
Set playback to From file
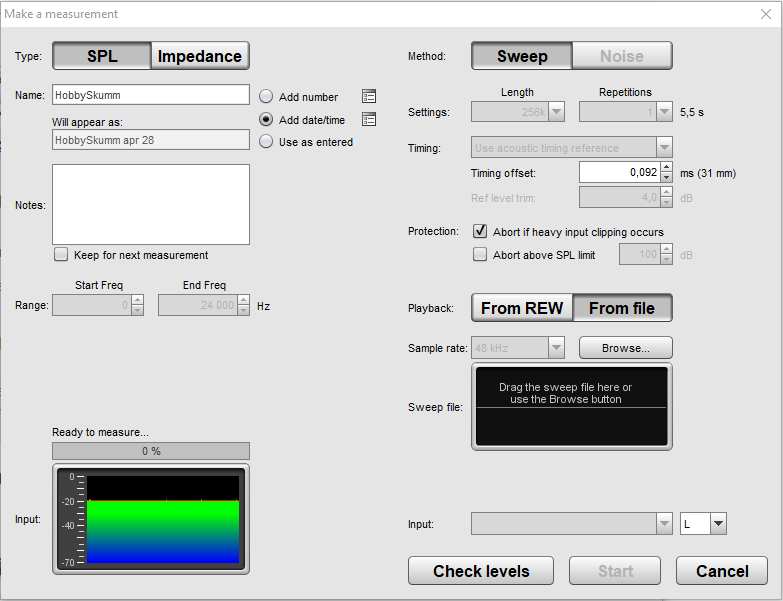click(x=622, y=308)
